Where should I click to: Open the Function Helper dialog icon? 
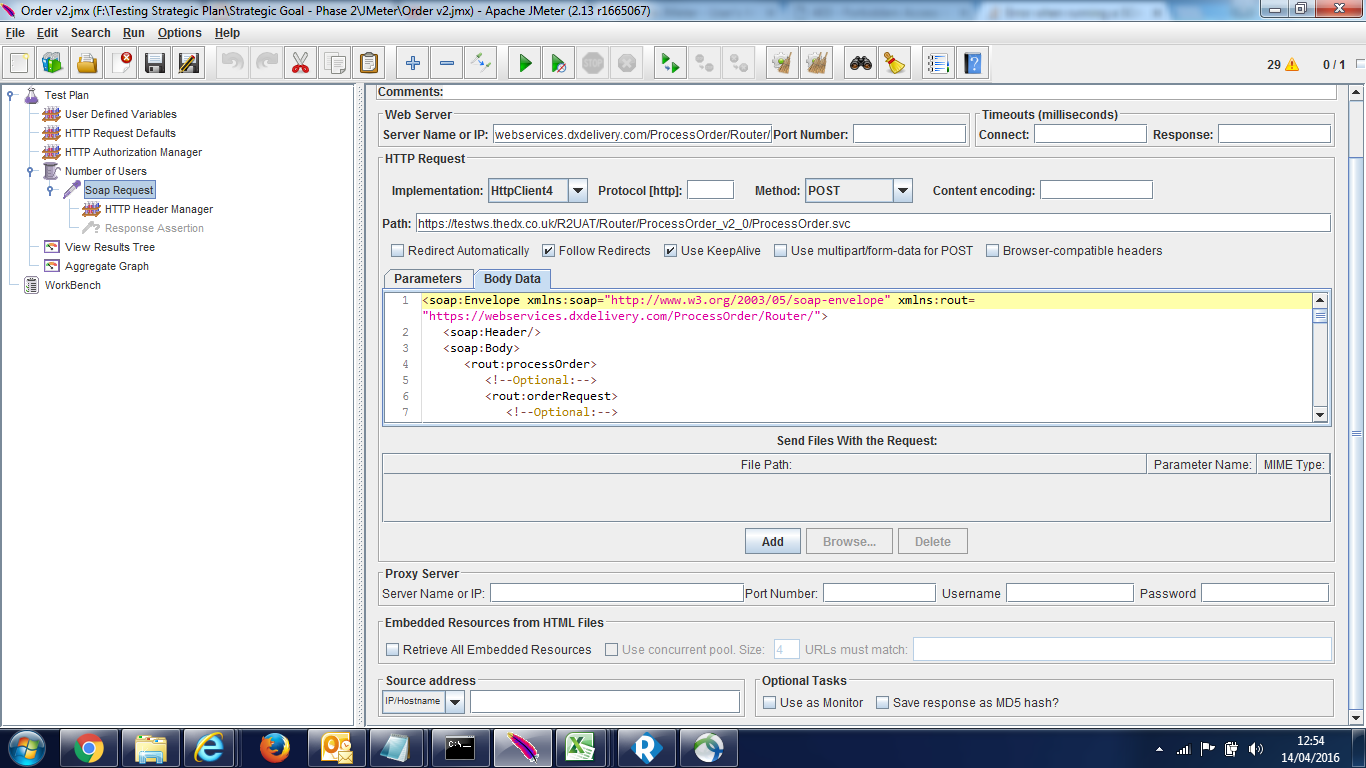point(938,63)
